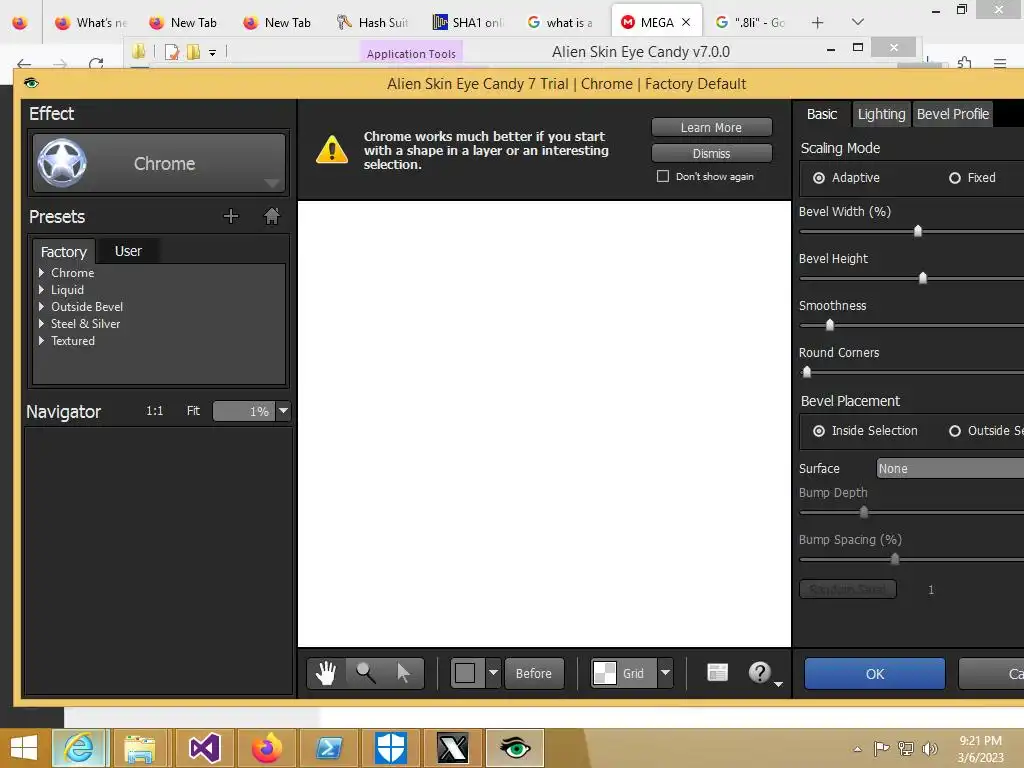Click the Before preview button

(534, 673)
